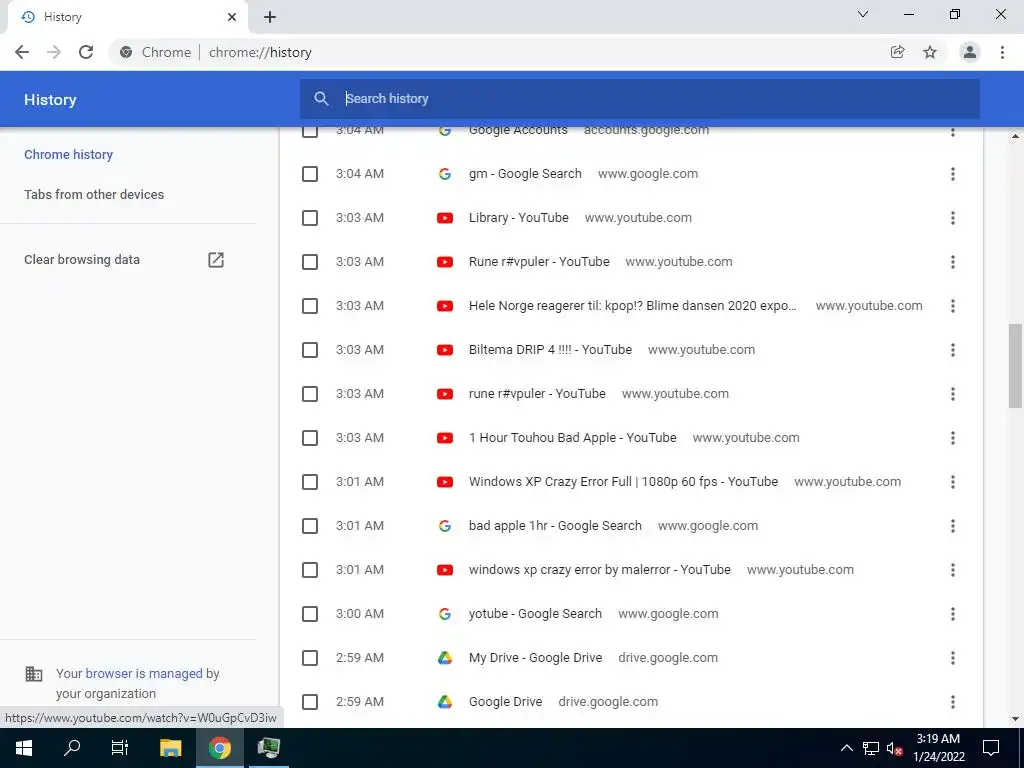
Task: Select checkbox for gm - Google Search entry
Action: tap(310, 174)
